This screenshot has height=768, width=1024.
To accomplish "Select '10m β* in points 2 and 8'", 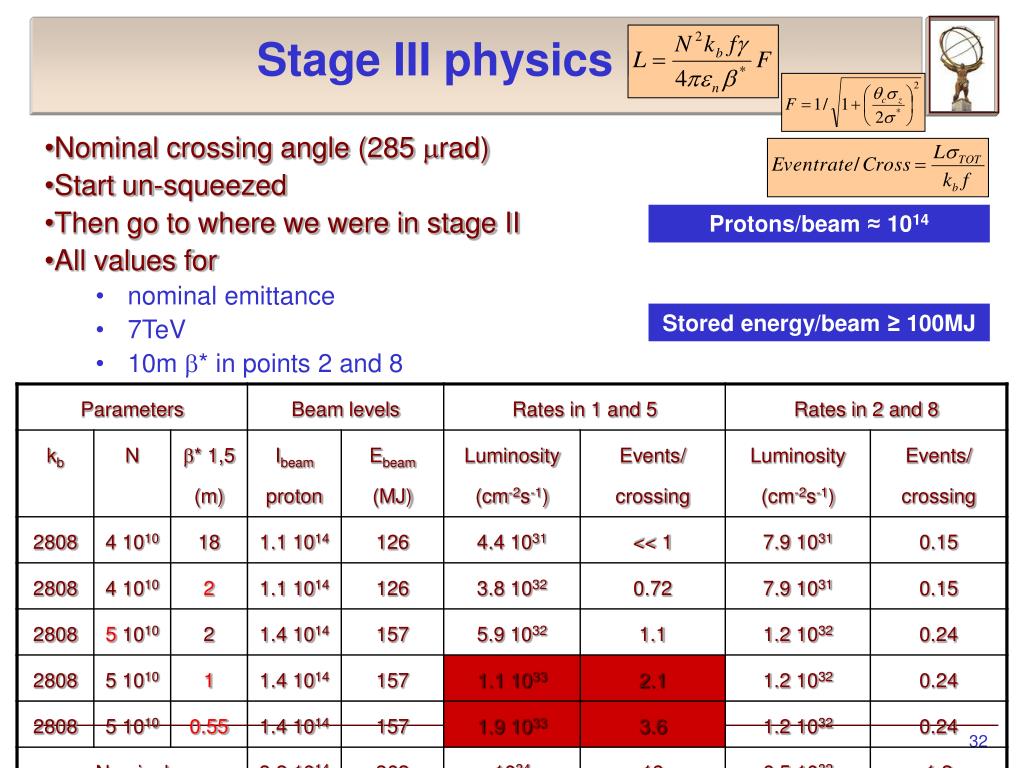I will pyautogui.click(x=265, y=364).
